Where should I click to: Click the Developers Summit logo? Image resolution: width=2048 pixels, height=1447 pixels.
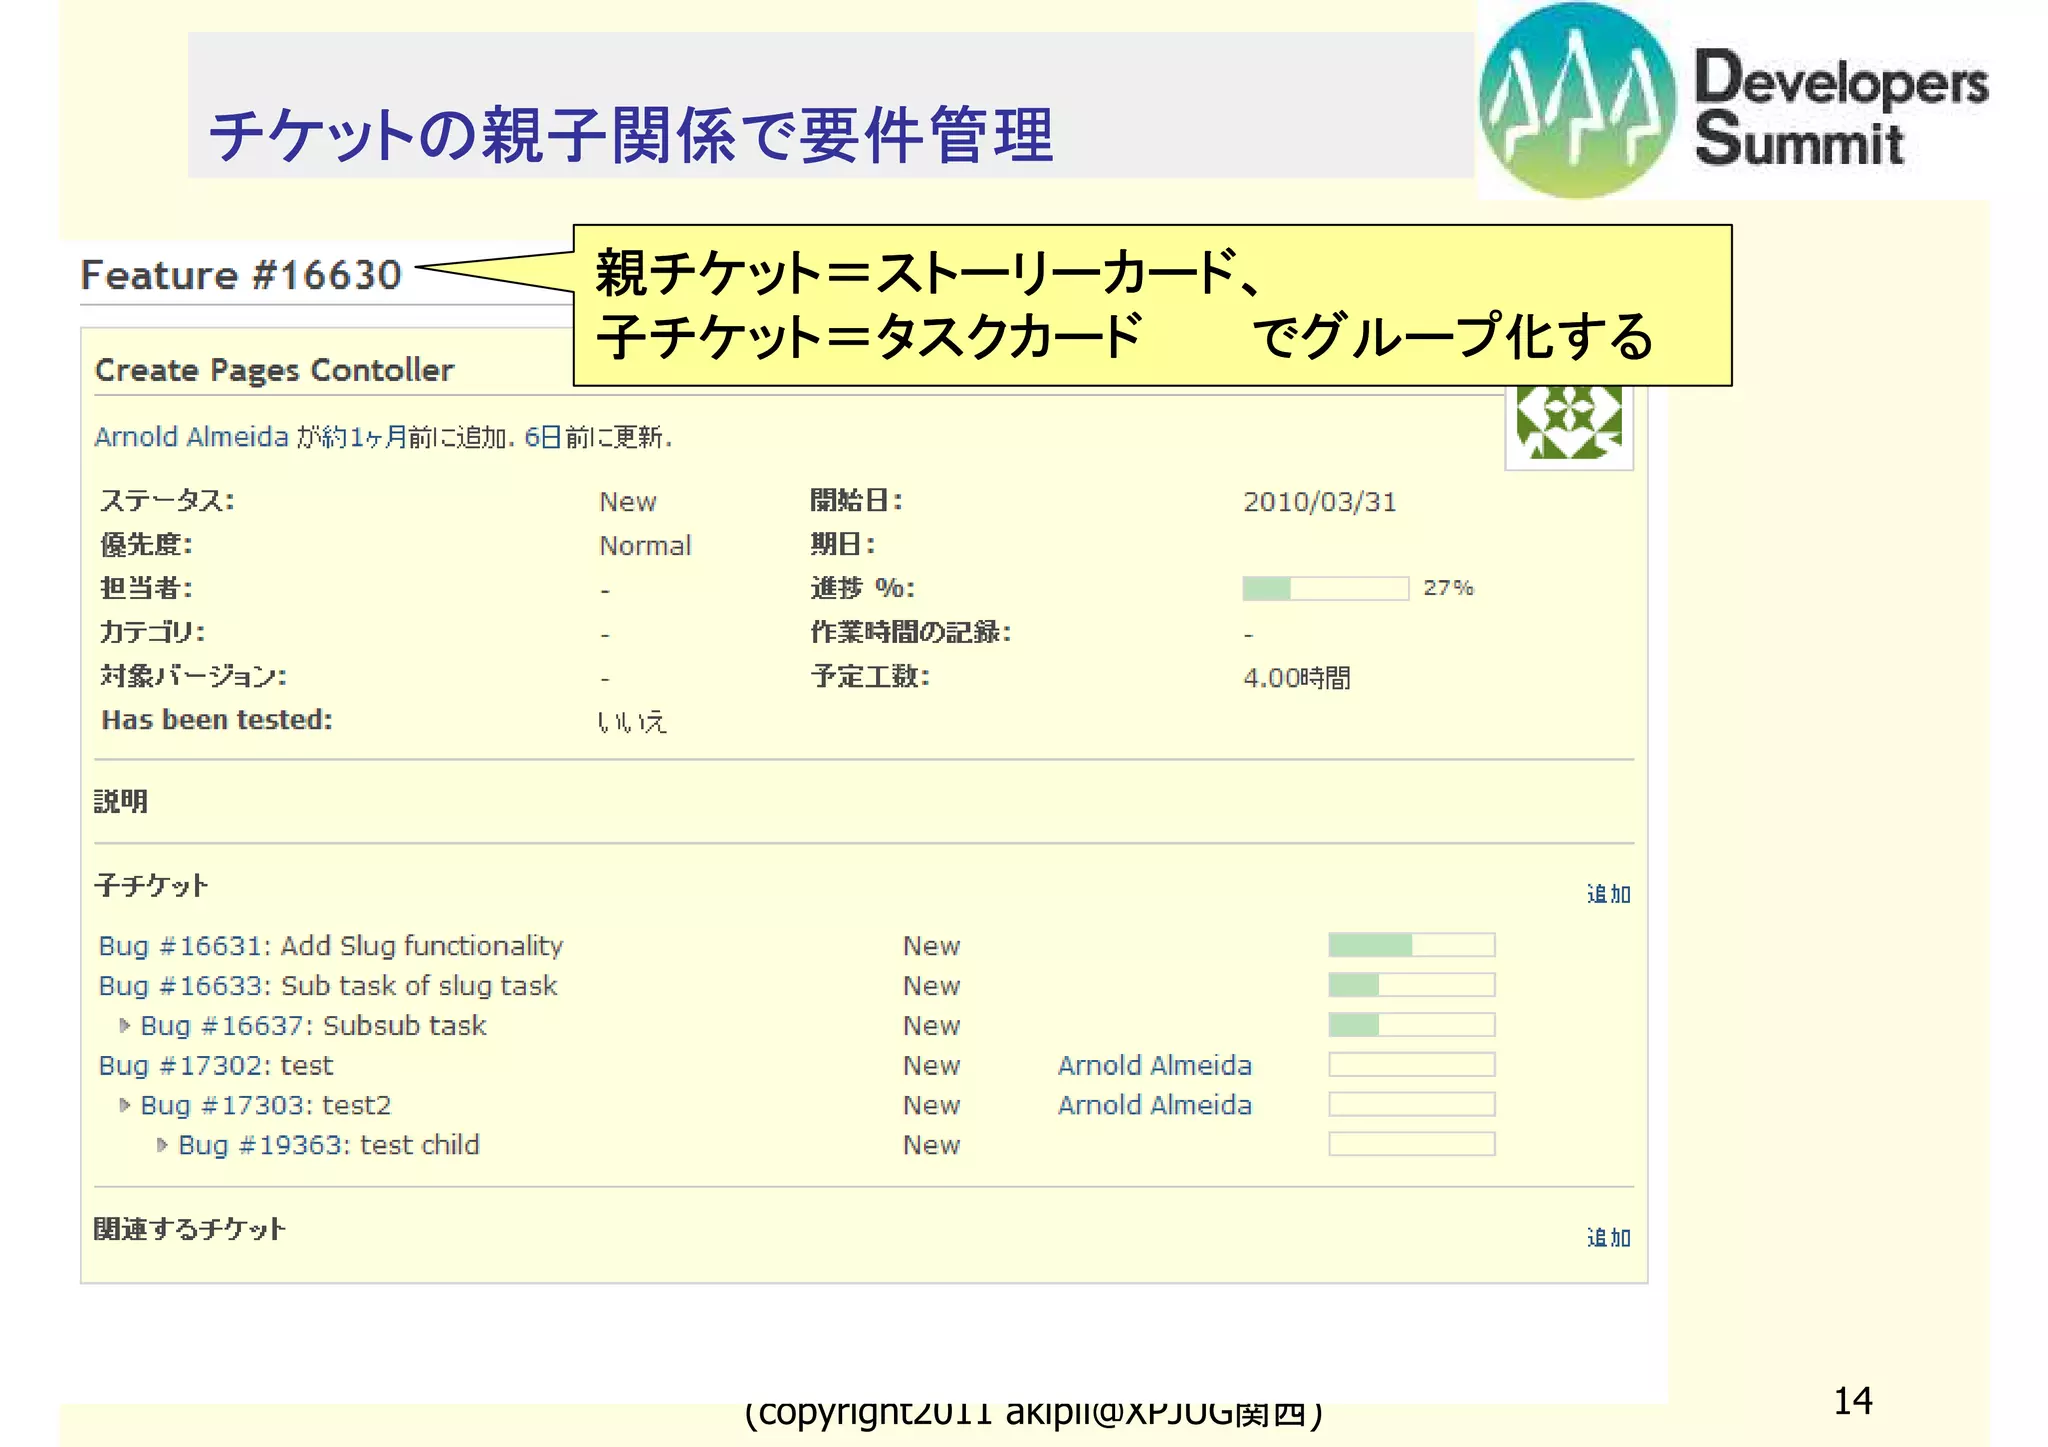1733,100
